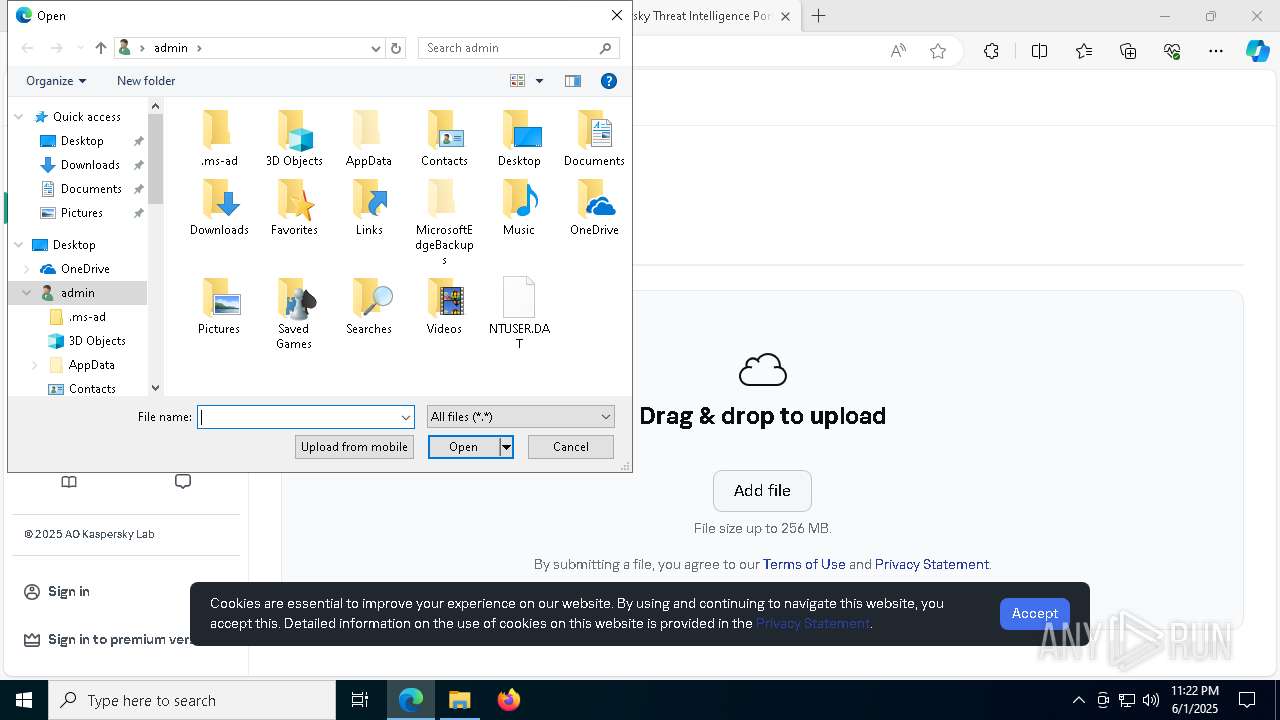
Task: Open the Privacy Statement link under upload
Action: [932, 564]
